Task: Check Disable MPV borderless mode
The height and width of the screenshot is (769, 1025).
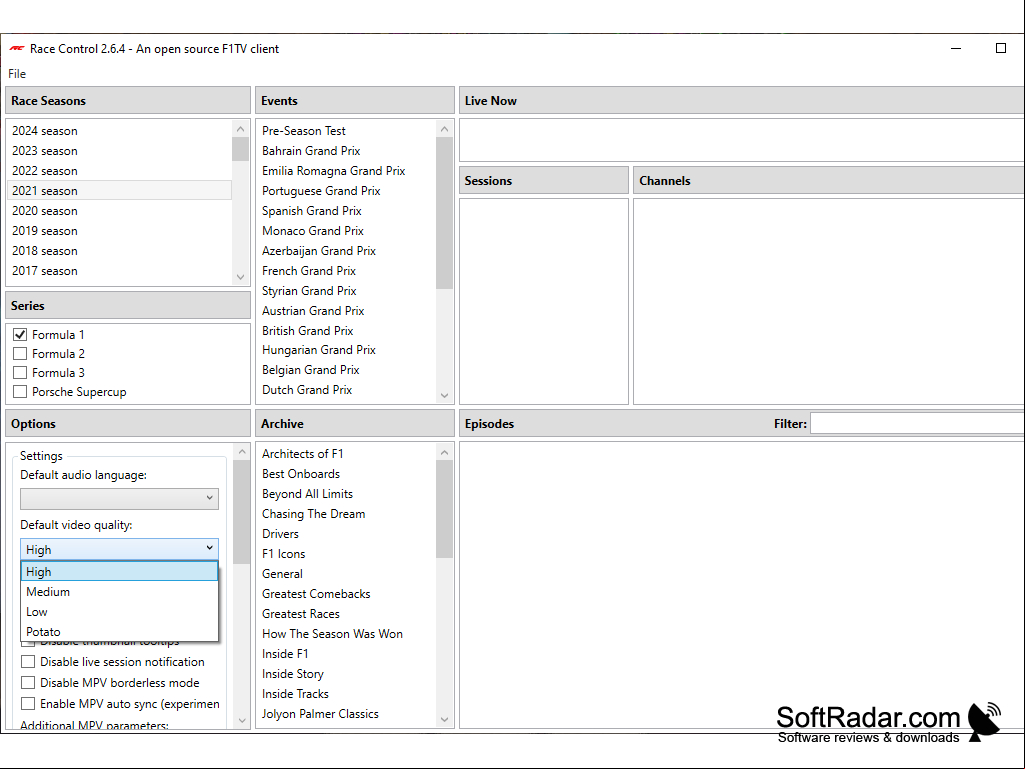Action: [x=28, y=683]
